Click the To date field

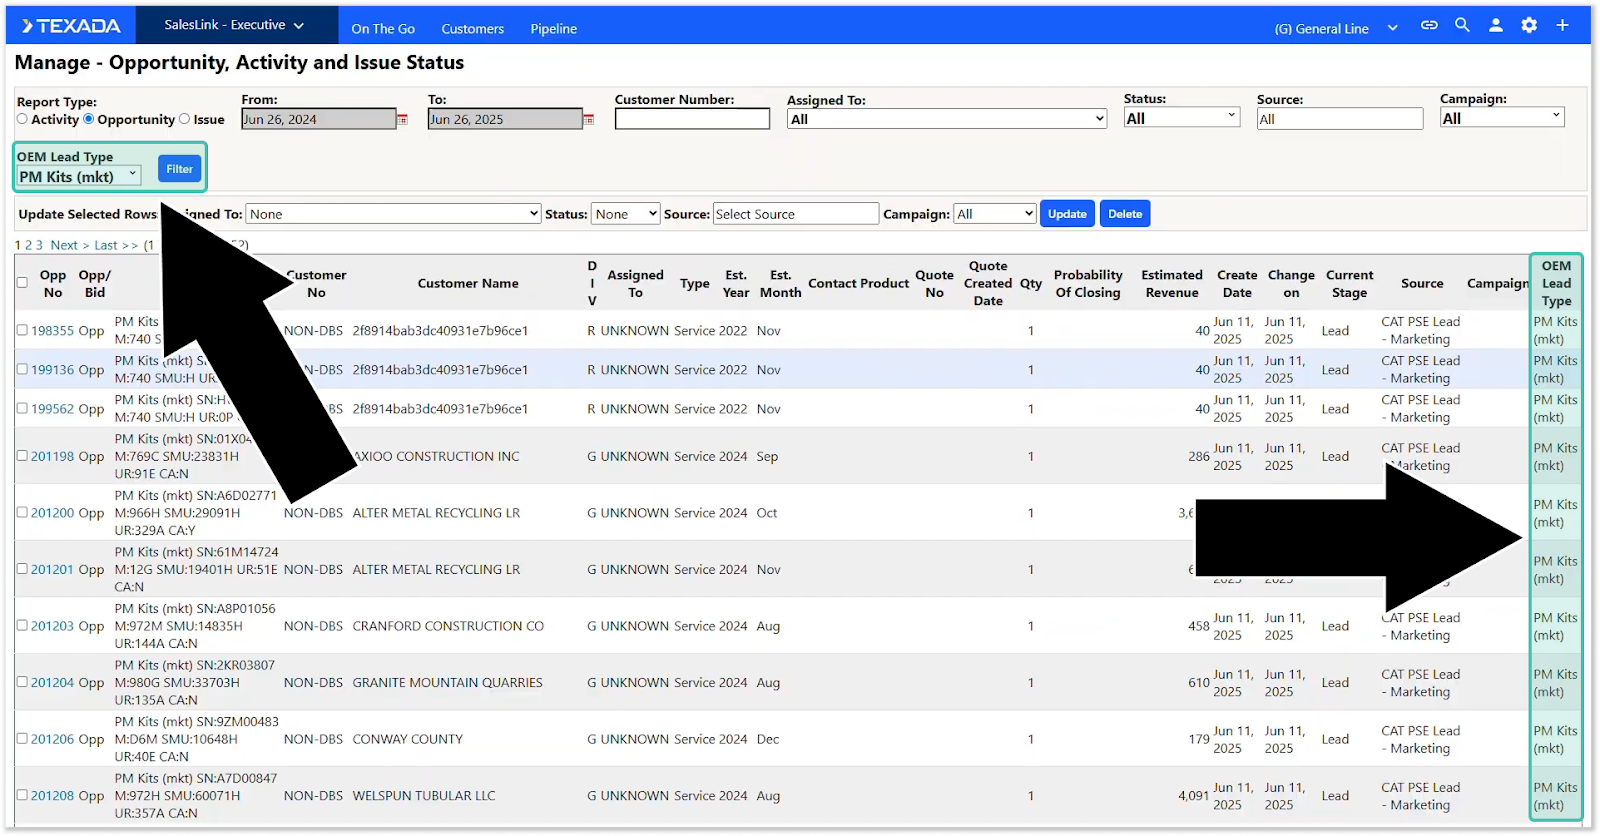pos(505,119)
